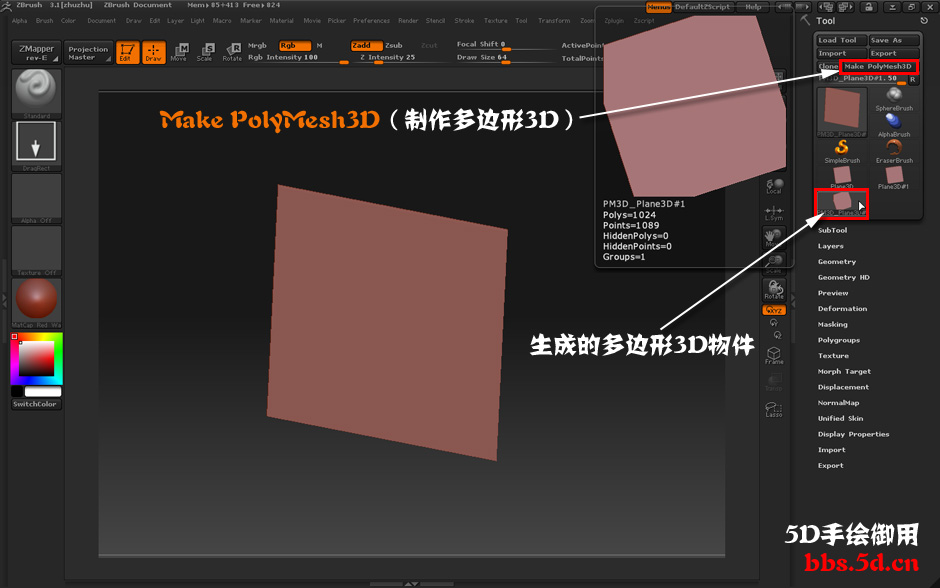The height and width of the screenshot is (588, 940).
Task: Expand the Deformation subpalette
Action: click(x=842, y=309)
